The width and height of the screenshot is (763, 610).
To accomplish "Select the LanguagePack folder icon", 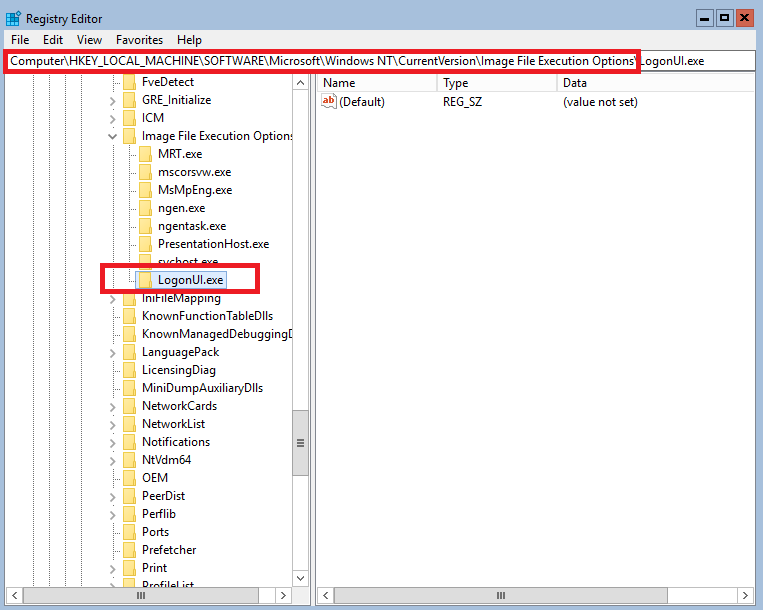I will click(129, 352).
